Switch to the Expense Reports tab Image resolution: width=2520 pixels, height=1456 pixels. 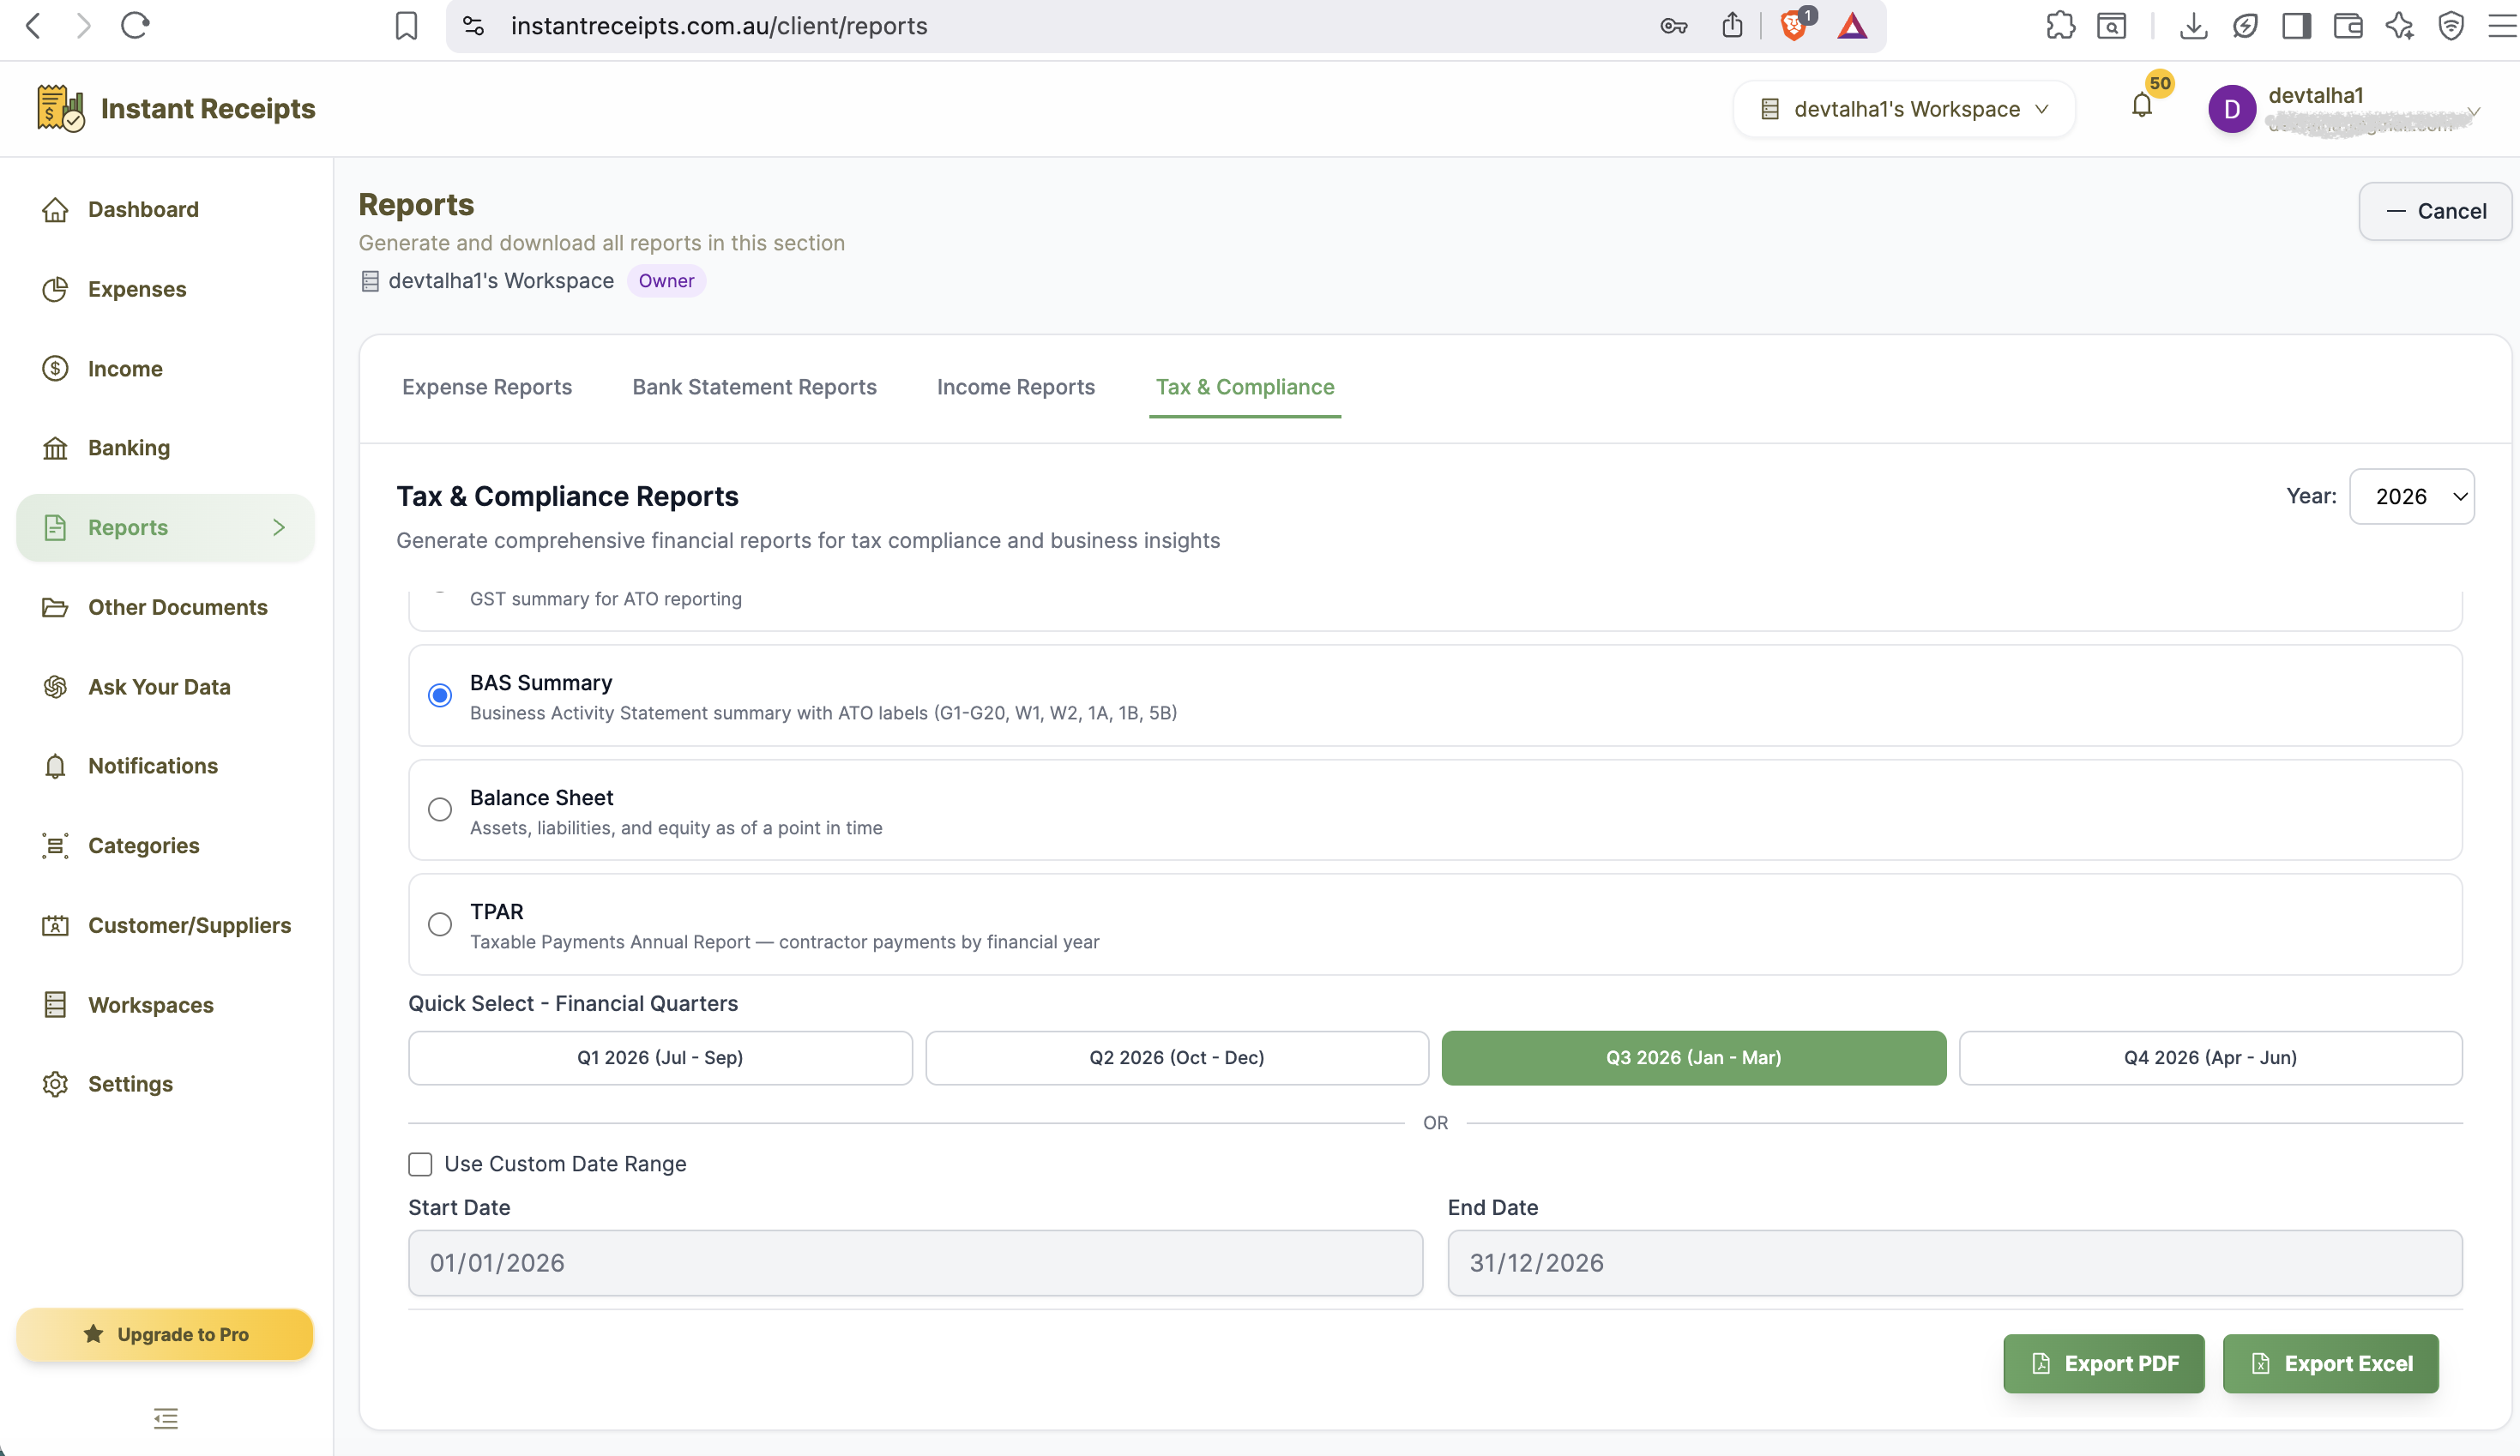(x=487, y=387)
